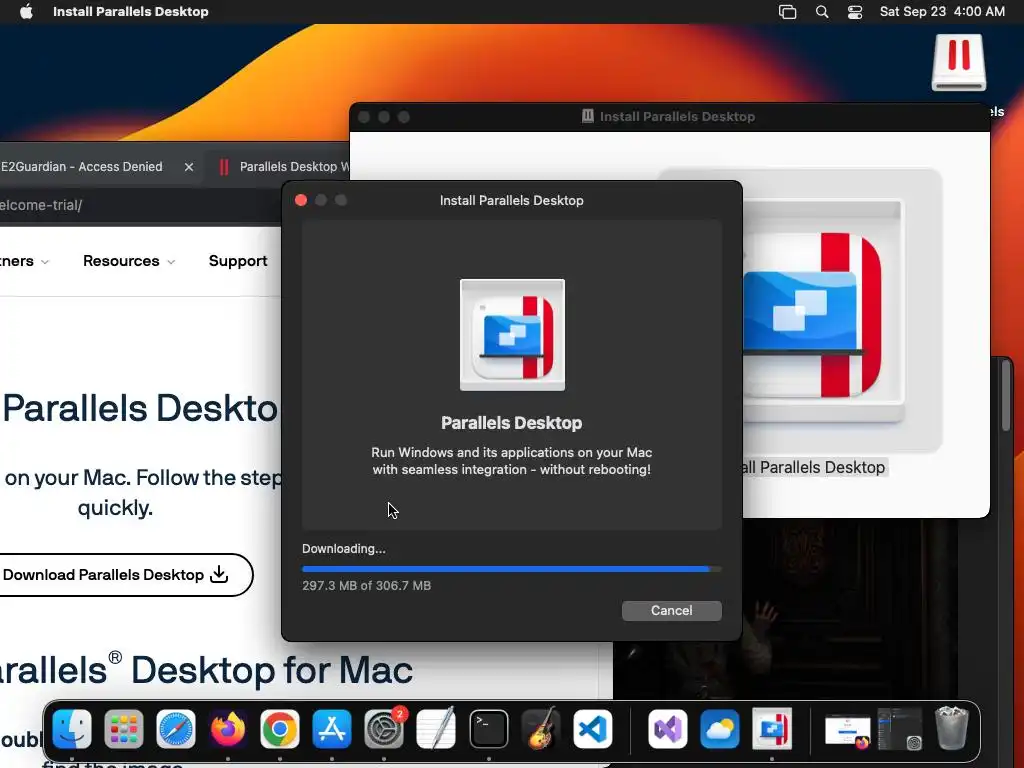Close the Install Parallels Desktop dialog

point(301,200)
